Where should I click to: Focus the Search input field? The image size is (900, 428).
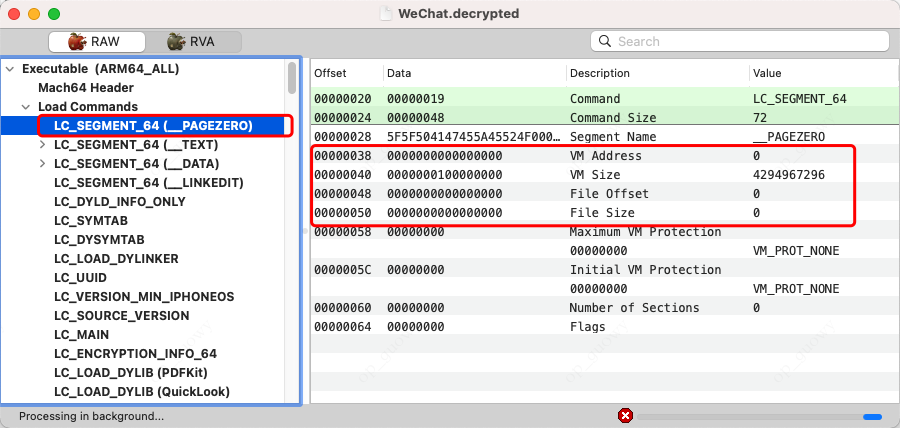coord(740,41)
